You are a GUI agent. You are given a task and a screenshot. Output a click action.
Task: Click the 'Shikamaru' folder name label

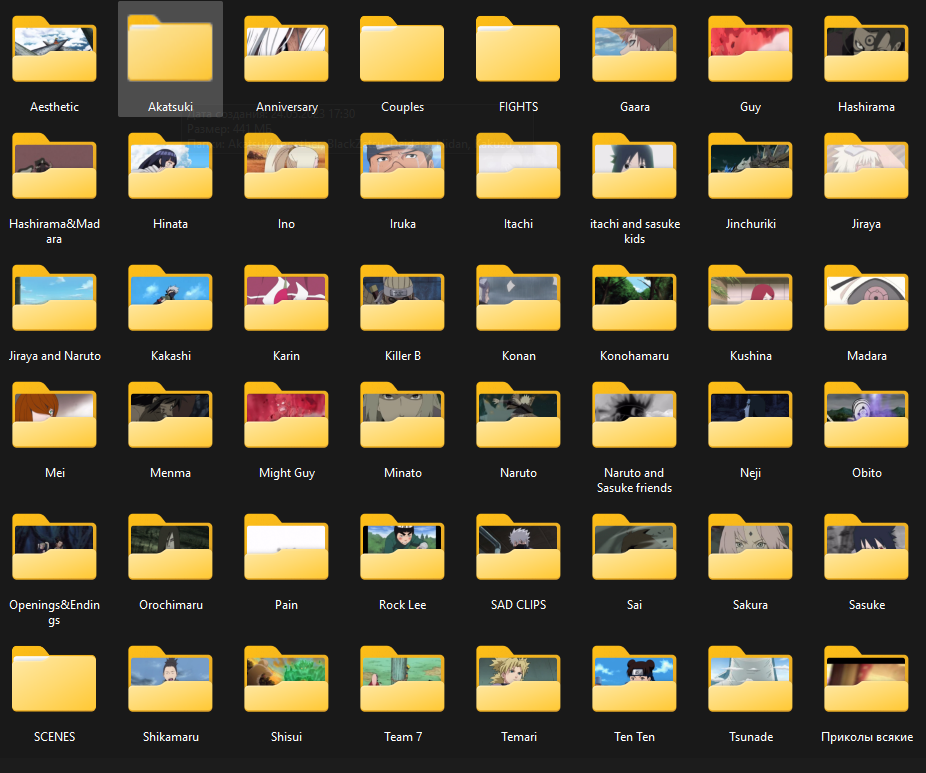point(171,737)
